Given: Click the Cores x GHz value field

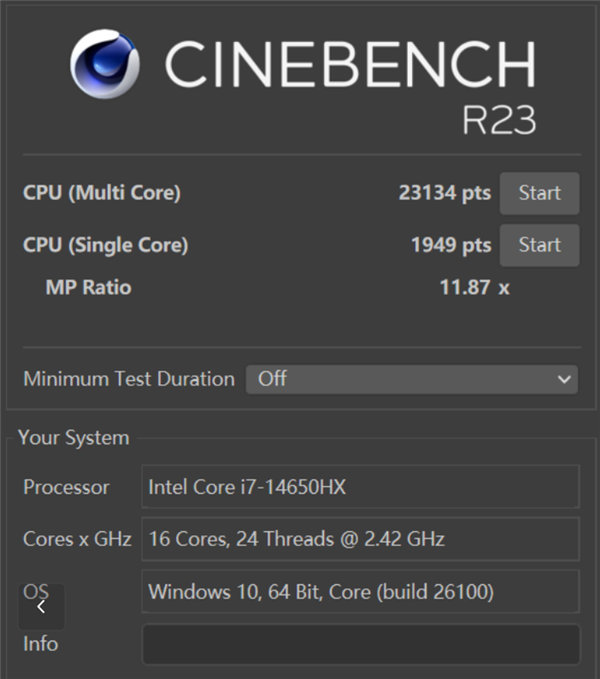Looking at the screenshot, I should point(360,539).
